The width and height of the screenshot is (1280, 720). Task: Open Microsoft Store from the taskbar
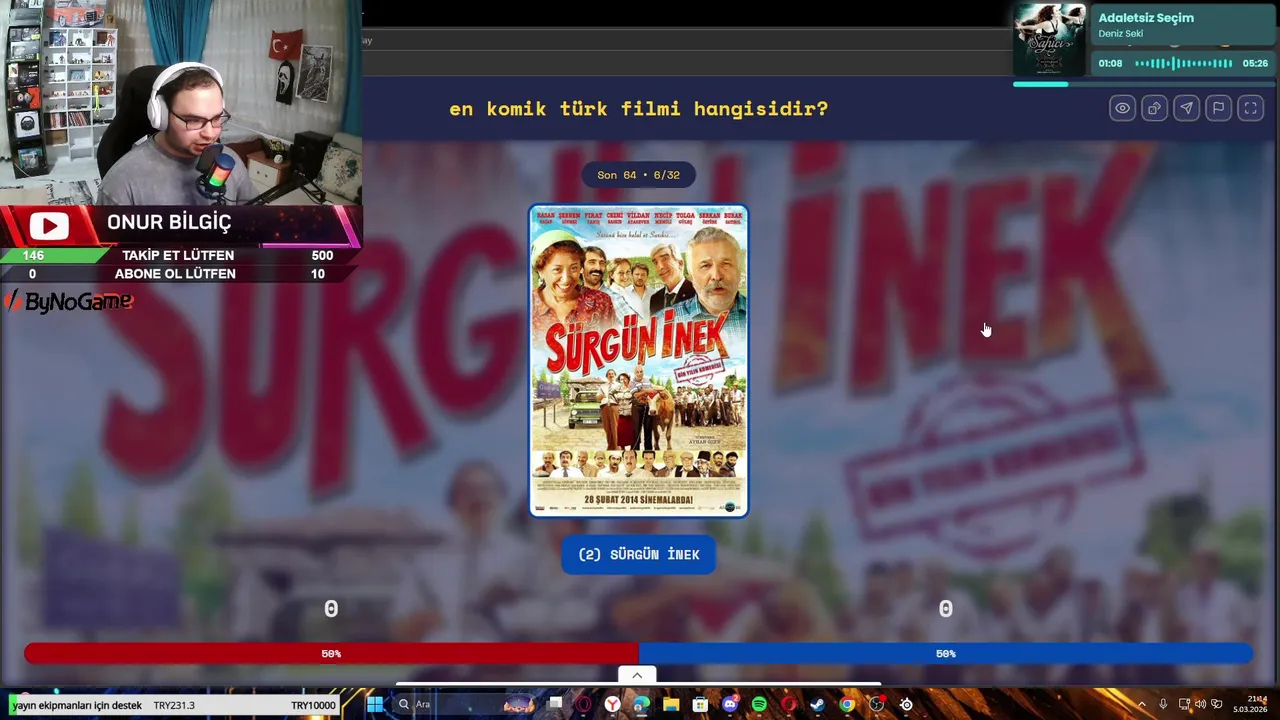pos(700,705)
